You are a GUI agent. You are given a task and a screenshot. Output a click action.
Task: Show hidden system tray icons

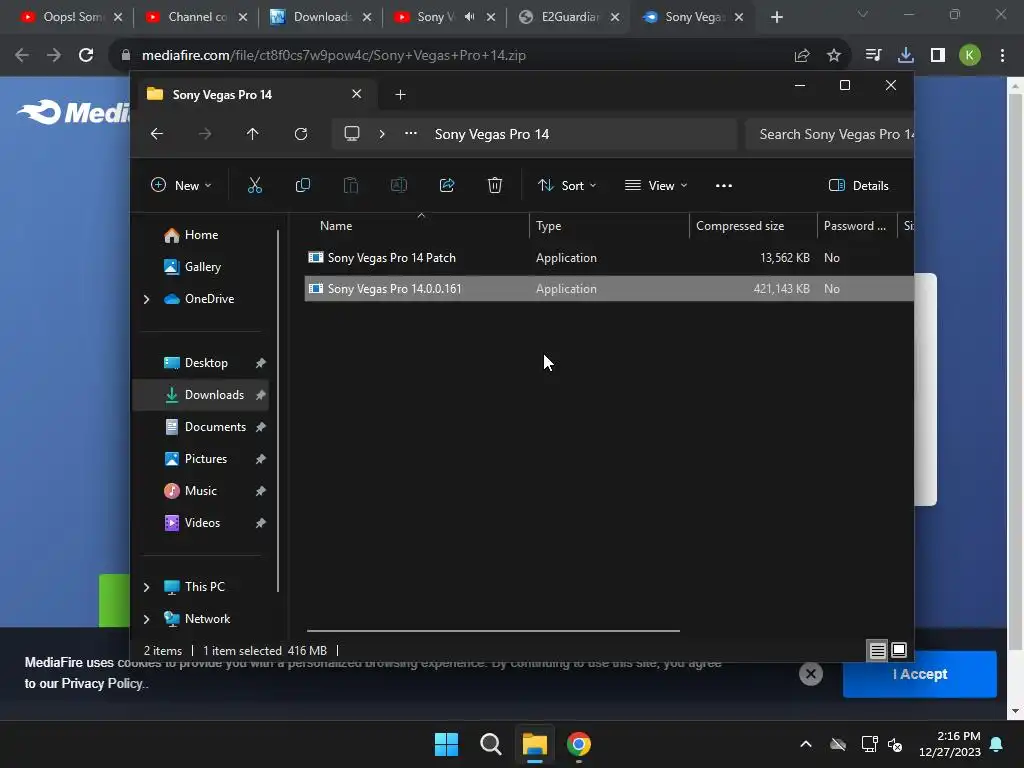[x=806, y=744]
